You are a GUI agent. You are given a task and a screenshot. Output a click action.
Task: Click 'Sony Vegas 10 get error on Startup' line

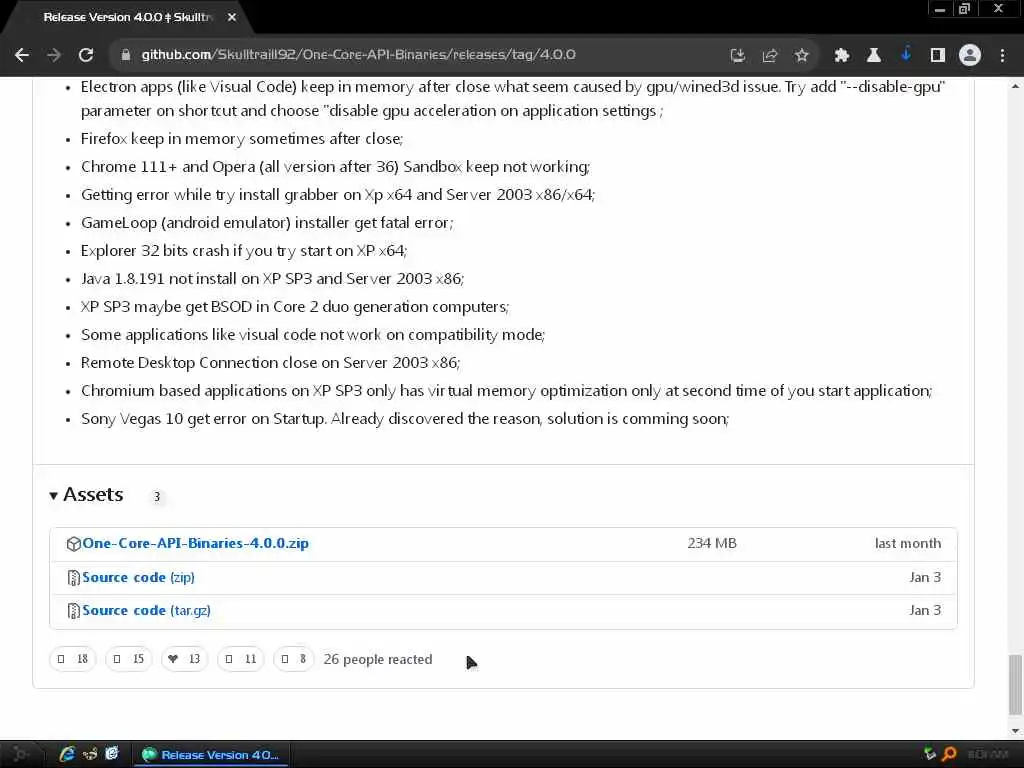(x=405, y=419)
